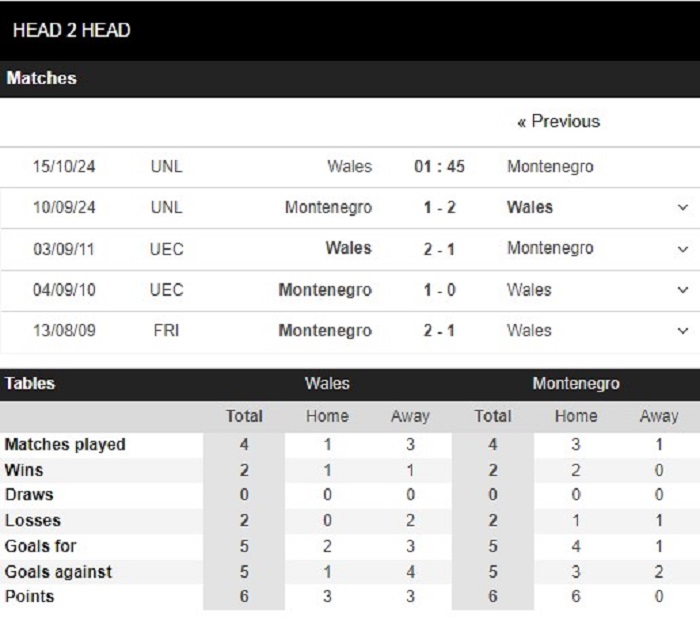Click the Wales column header in Tables
700x617 pixels.
click(x=327, y=384)
